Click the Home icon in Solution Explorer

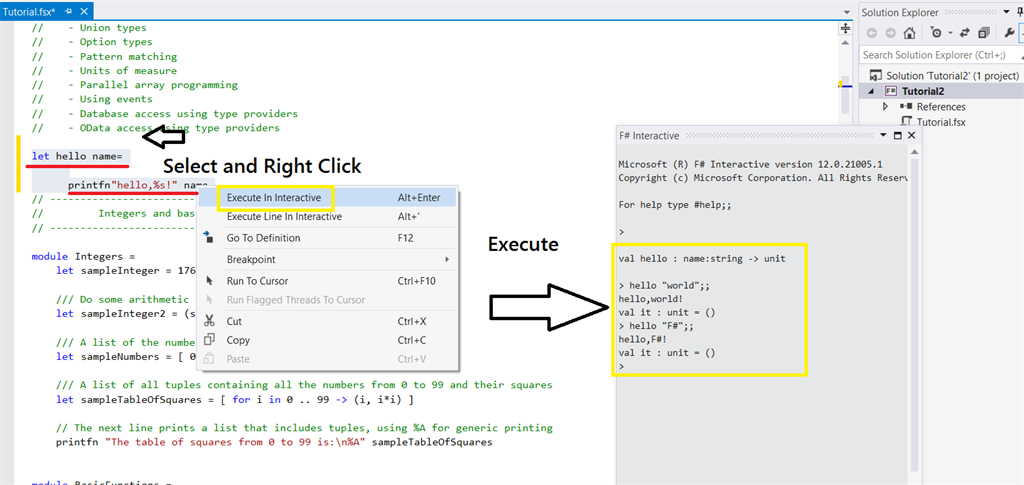pyautogui.click(x=909, y=33)
